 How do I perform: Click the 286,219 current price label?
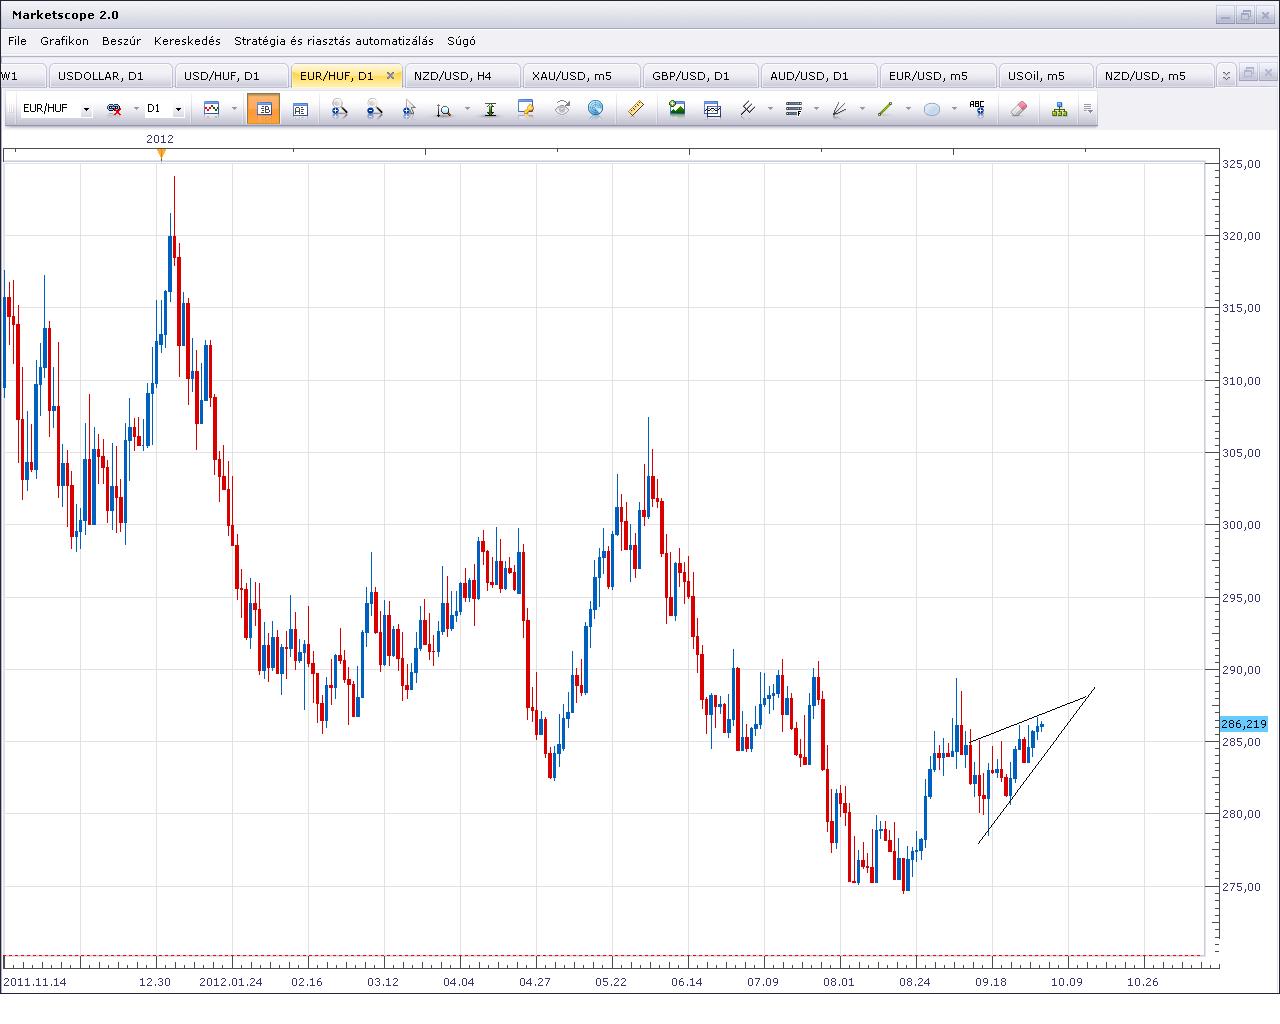pyautogui.click(x=1244, y=724)
